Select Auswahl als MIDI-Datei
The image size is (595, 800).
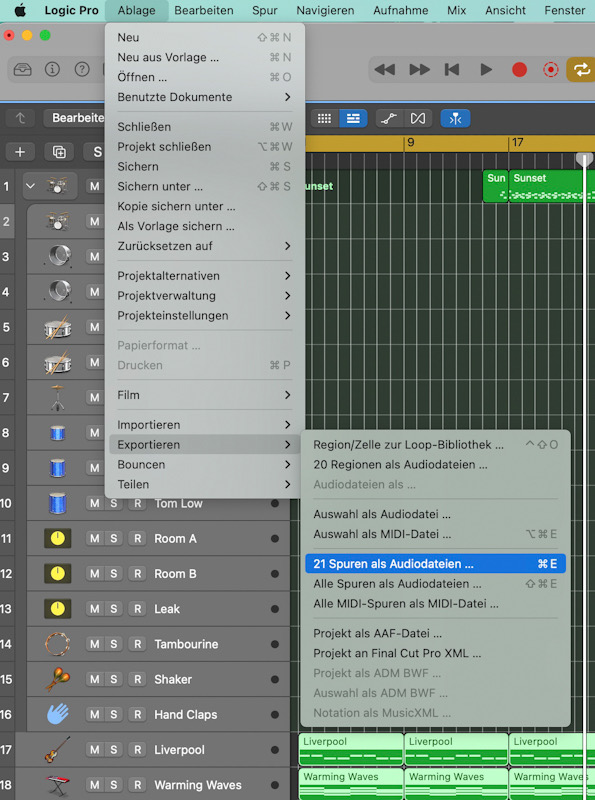435,534
